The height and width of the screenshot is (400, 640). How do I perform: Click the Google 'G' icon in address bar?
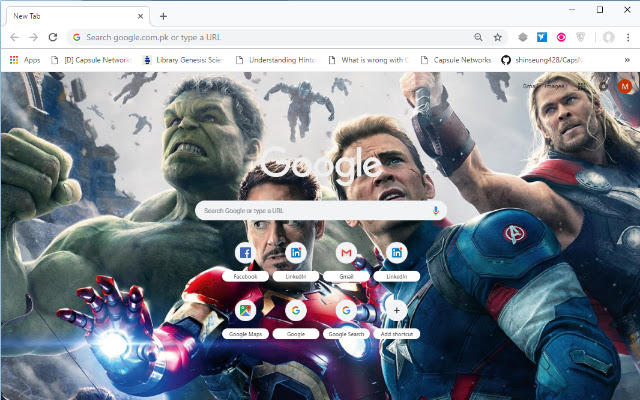pos(76,38)
